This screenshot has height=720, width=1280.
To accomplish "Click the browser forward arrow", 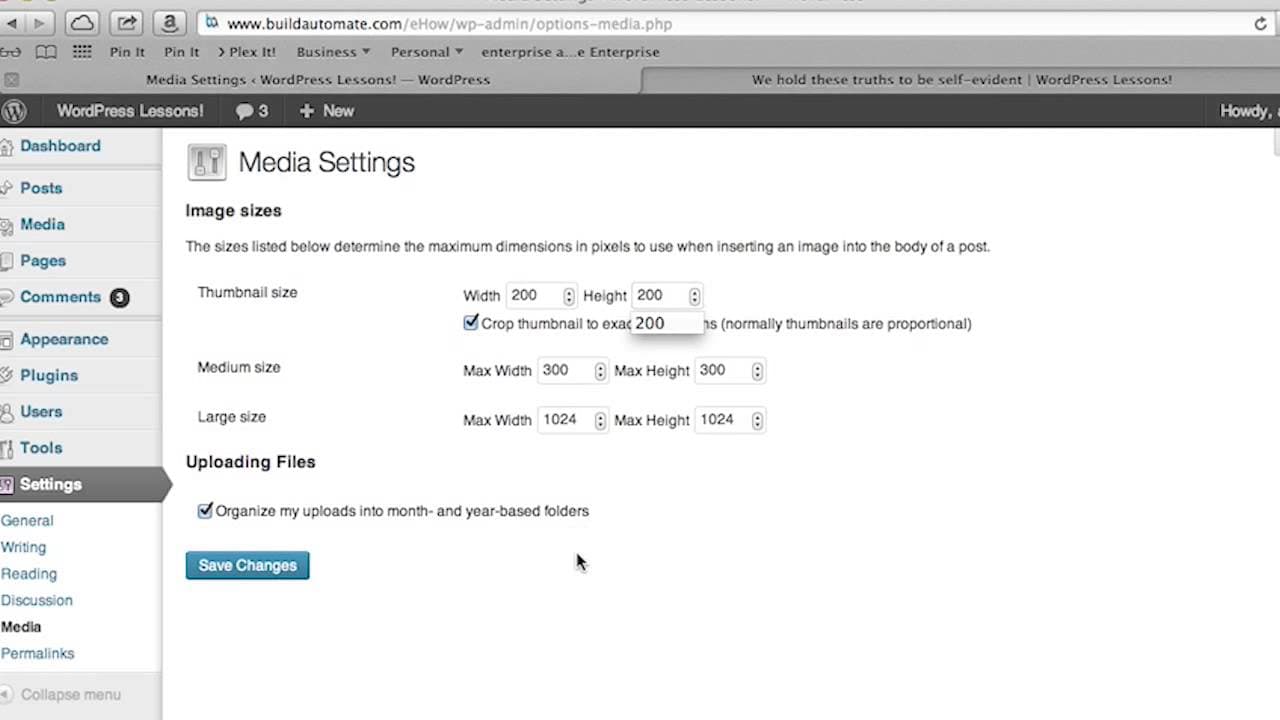I will [x=40, y=23].
